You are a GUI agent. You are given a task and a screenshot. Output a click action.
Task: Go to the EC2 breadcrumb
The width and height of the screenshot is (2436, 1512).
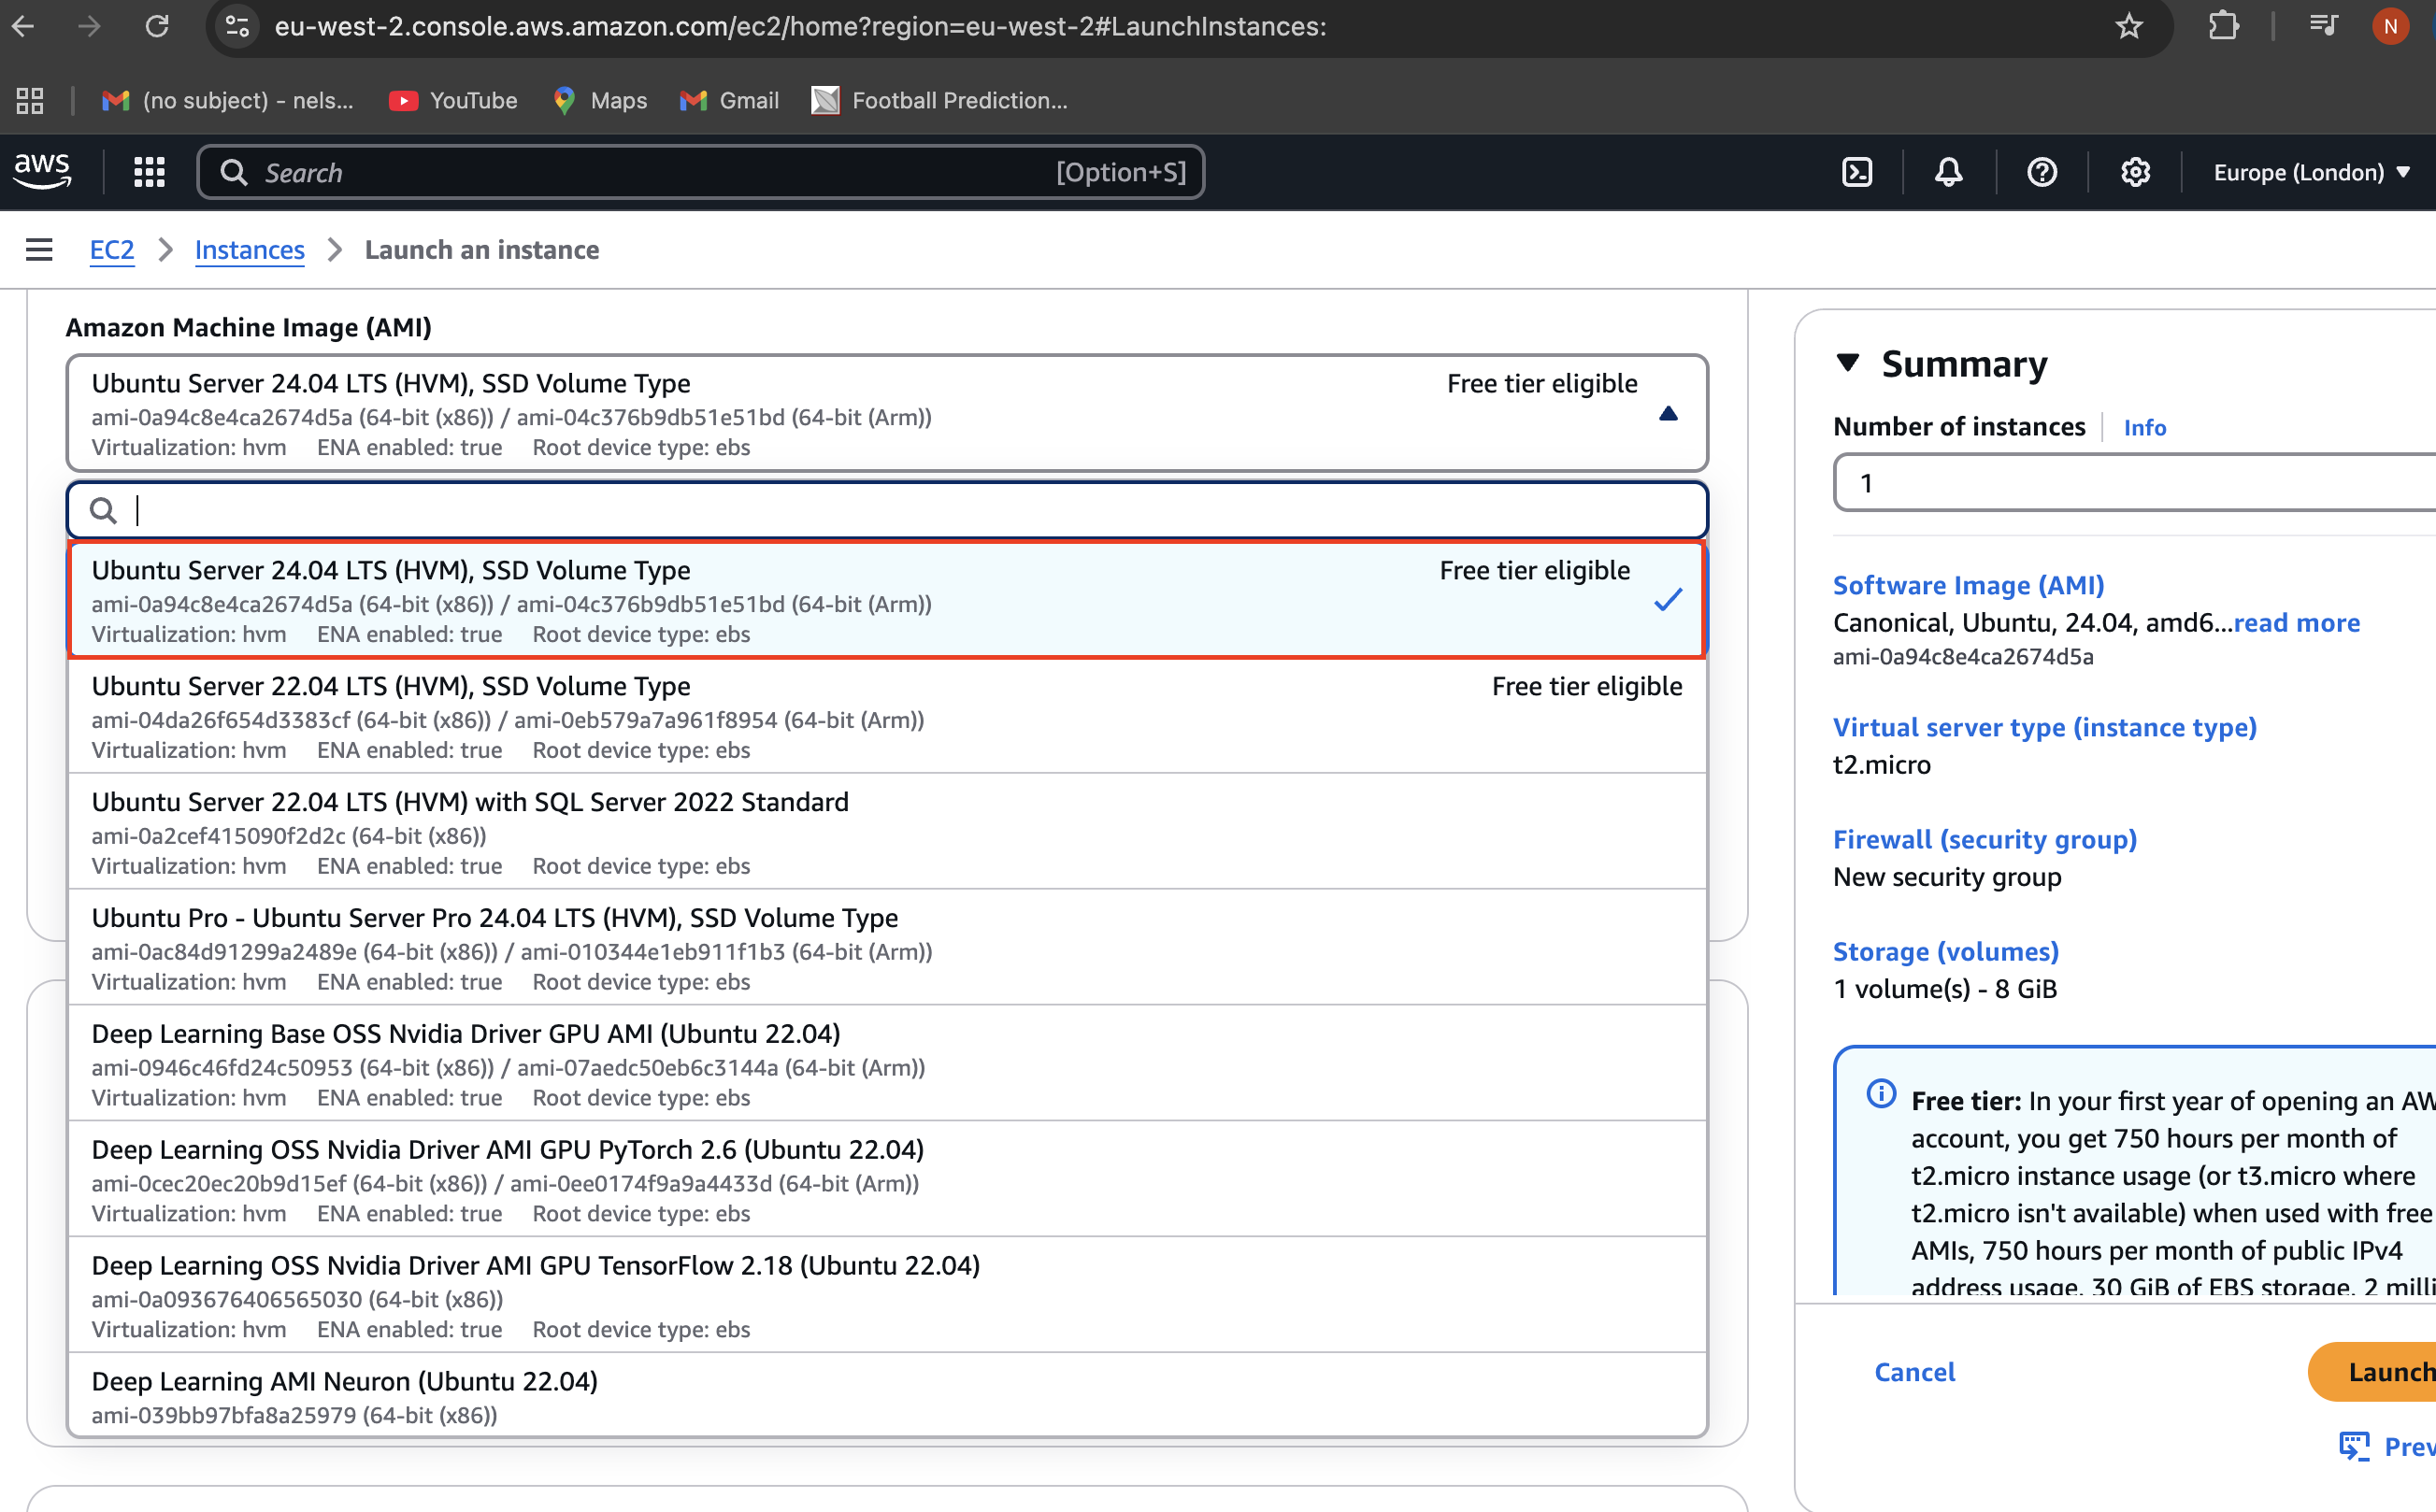click(112, 250)
